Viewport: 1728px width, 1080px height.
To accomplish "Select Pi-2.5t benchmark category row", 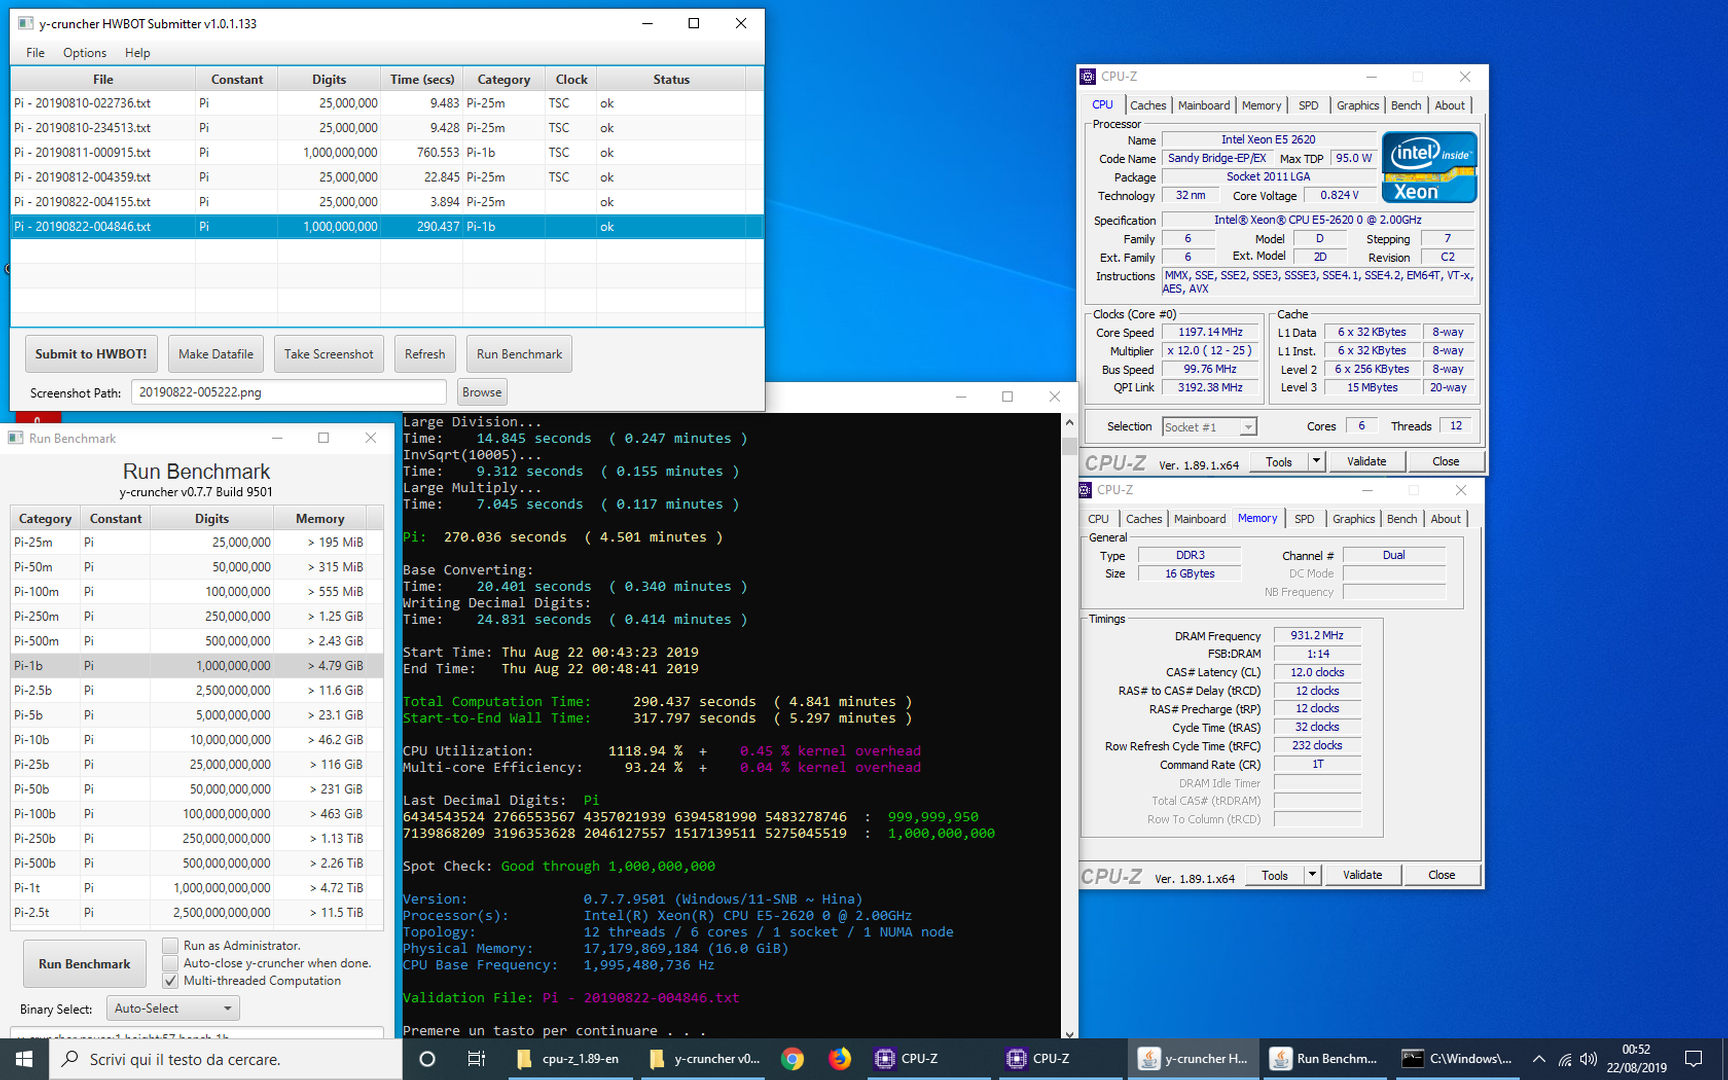I will pyautogui.click(x=197, y=912).
